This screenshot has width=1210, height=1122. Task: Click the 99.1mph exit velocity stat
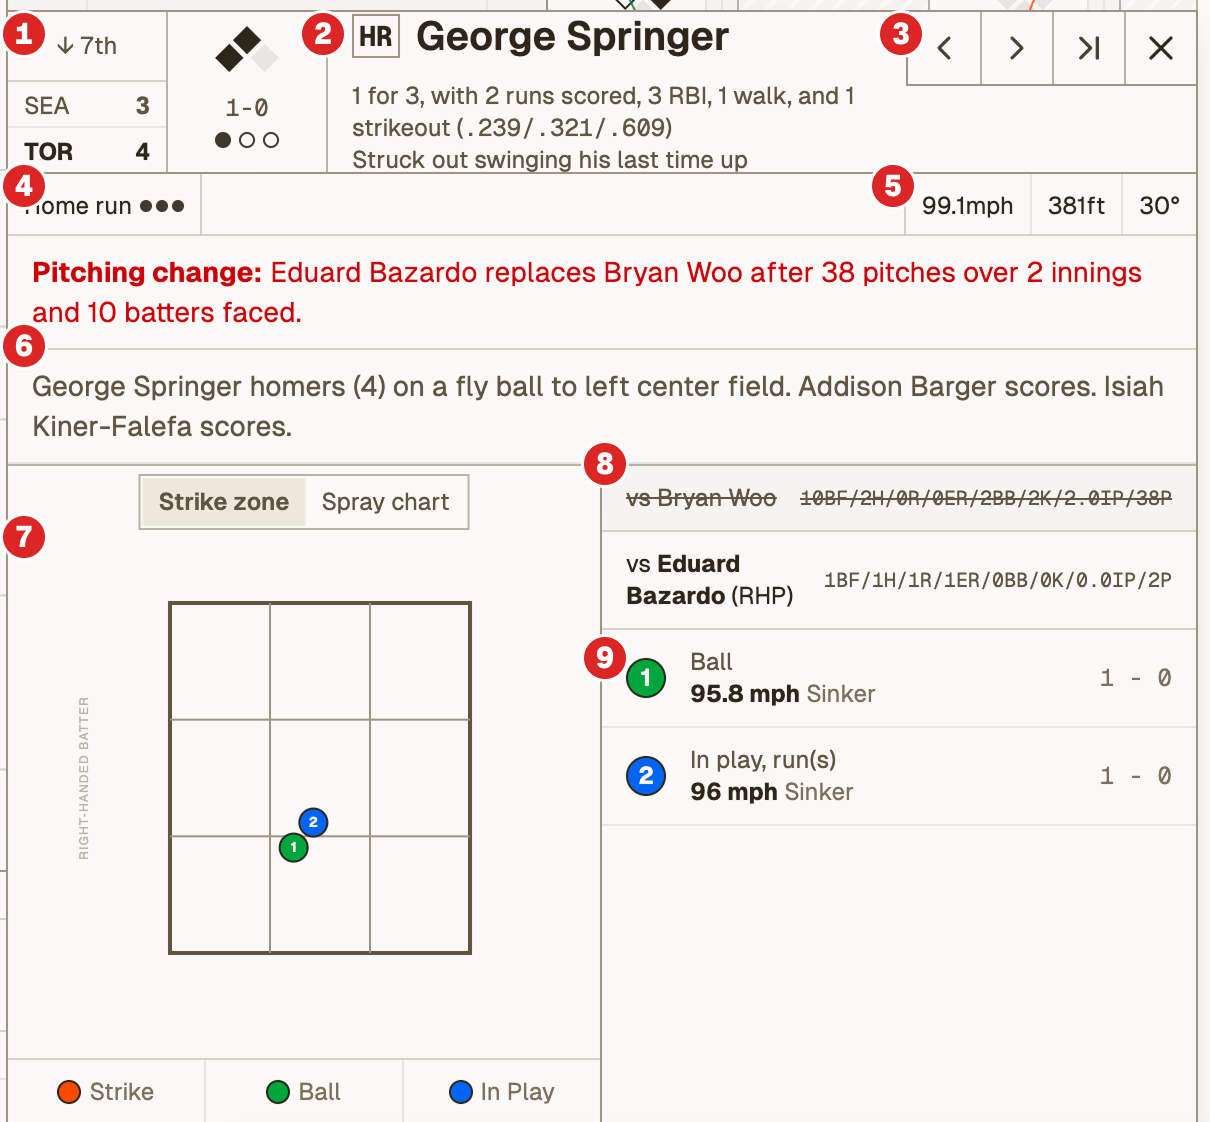pyautogui.click(x=967, y=205)
